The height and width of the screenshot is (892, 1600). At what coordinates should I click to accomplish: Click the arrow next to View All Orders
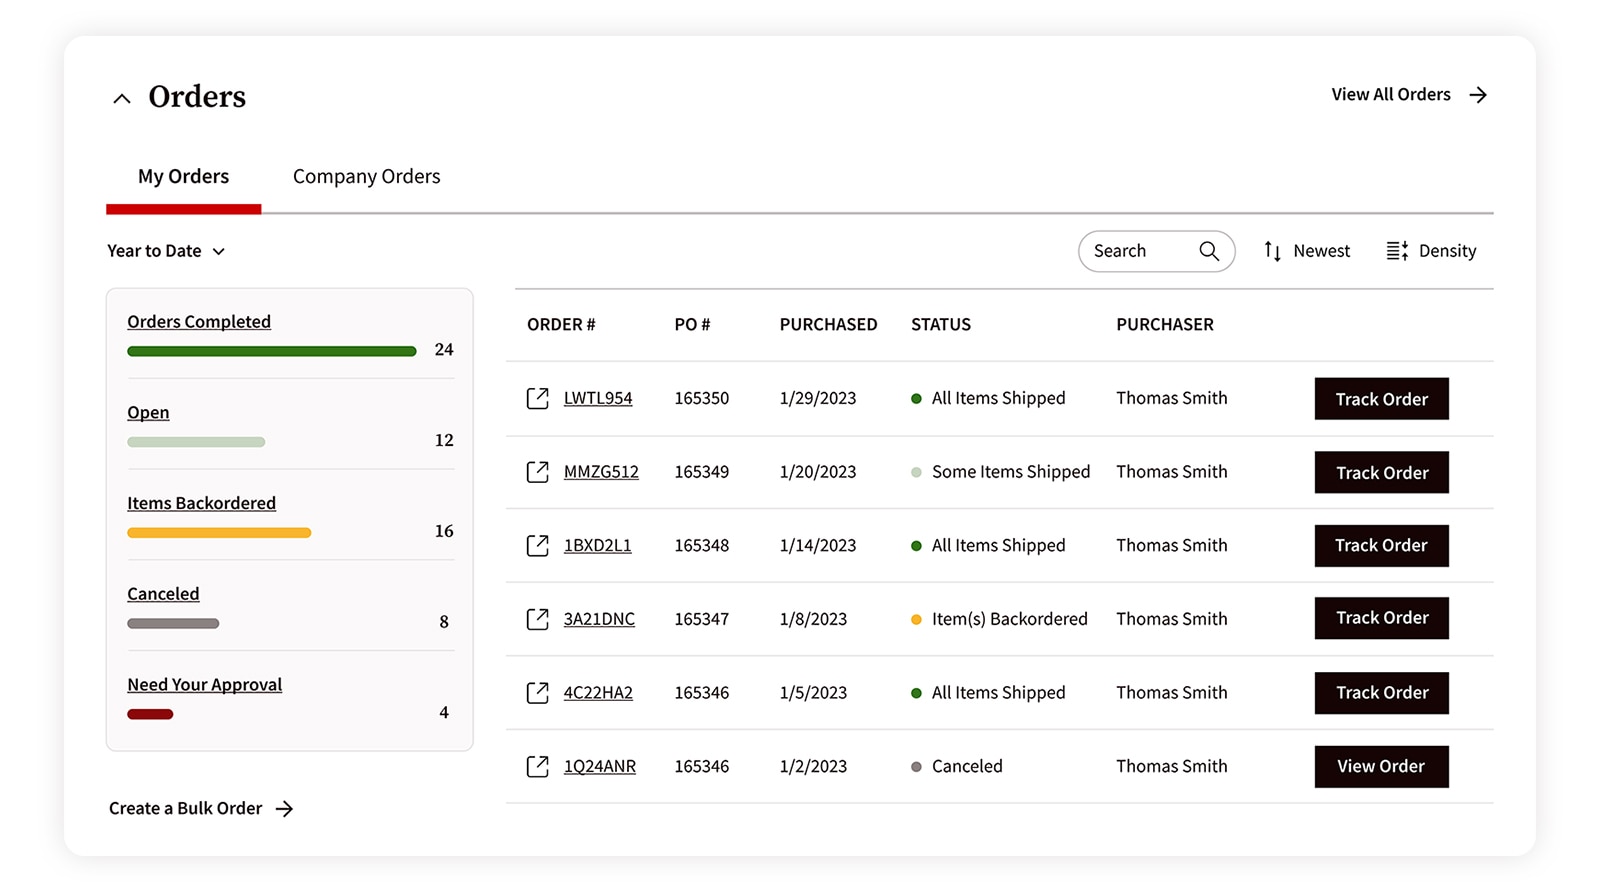coord(1478,95)
